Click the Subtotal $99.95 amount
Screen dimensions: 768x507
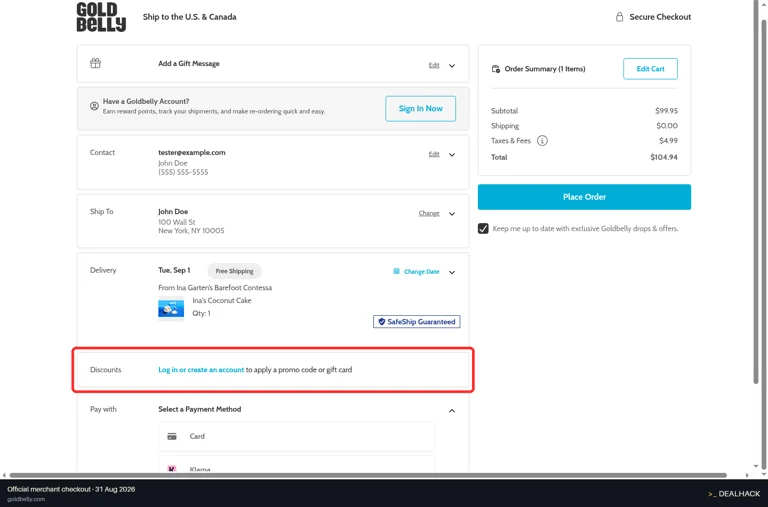(x=666, y=111)
